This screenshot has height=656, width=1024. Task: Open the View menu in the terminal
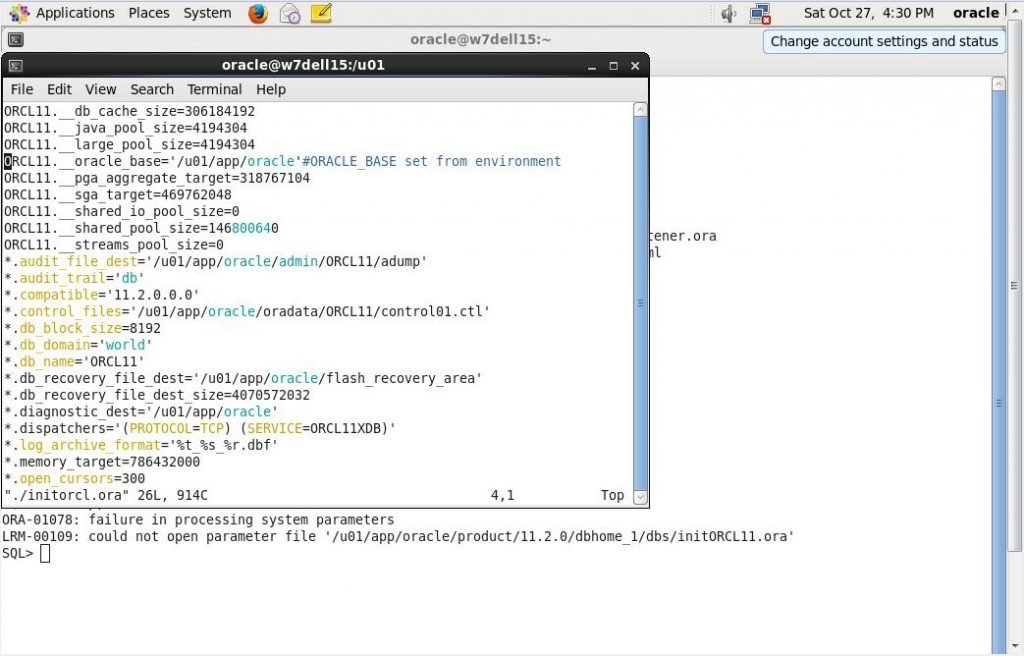coord(100,89)
